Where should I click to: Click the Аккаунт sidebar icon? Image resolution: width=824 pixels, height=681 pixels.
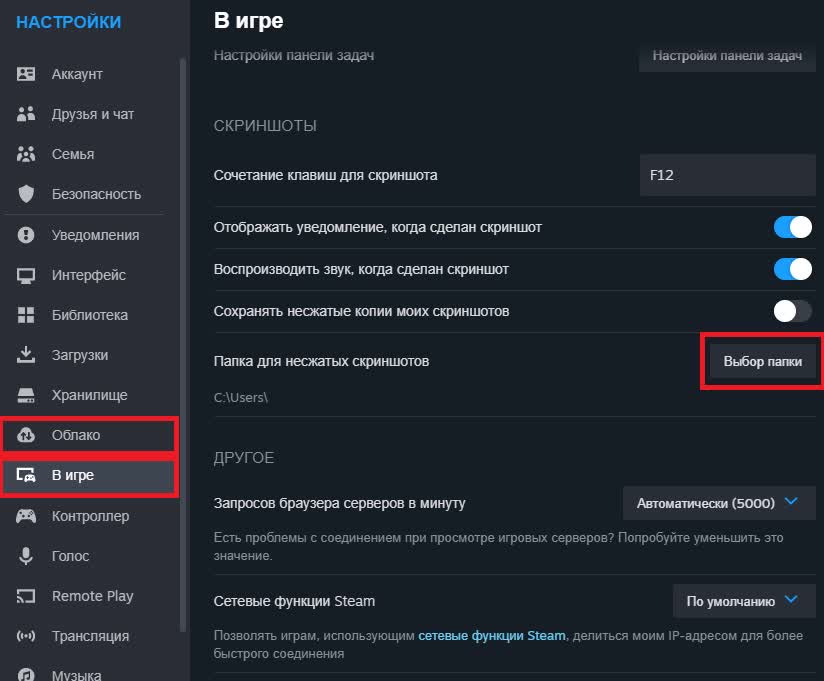(26, 74)
